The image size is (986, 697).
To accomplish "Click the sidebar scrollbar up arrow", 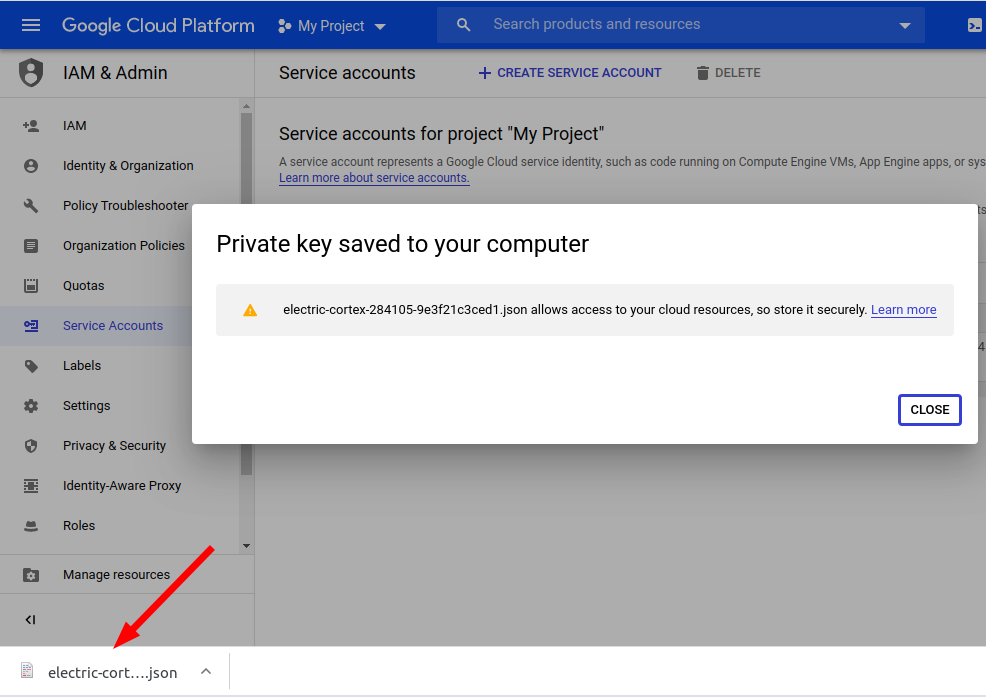I will [246, 106].
